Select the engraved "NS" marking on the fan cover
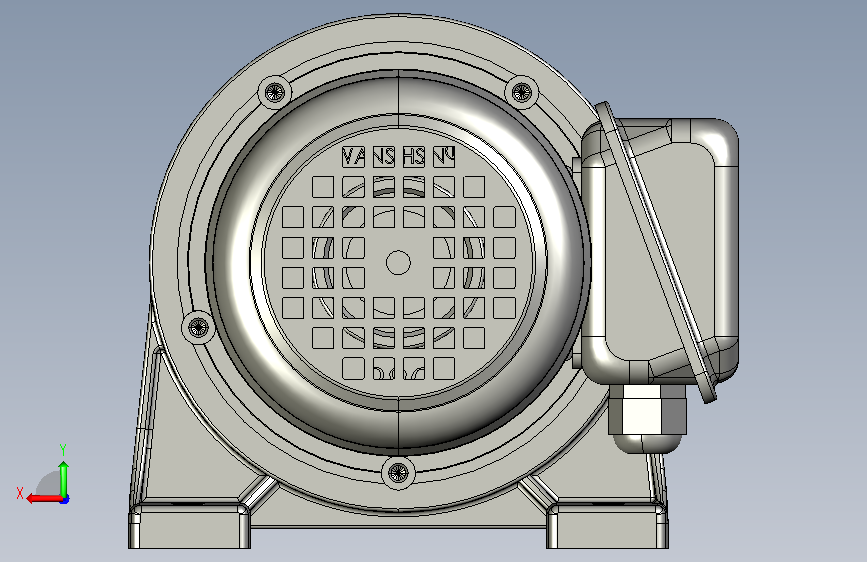 click(383, 157)
